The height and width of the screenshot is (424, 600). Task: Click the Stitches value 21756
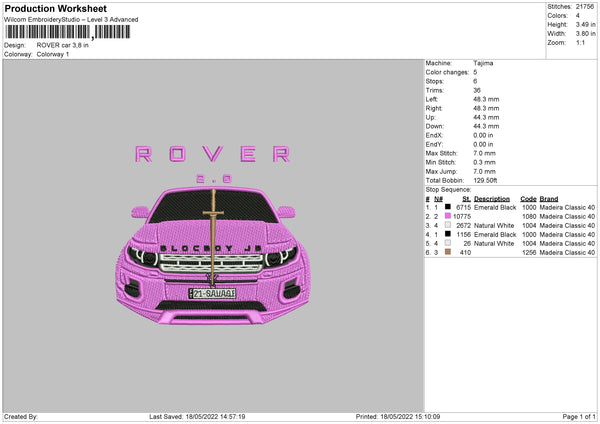(585, 7)
